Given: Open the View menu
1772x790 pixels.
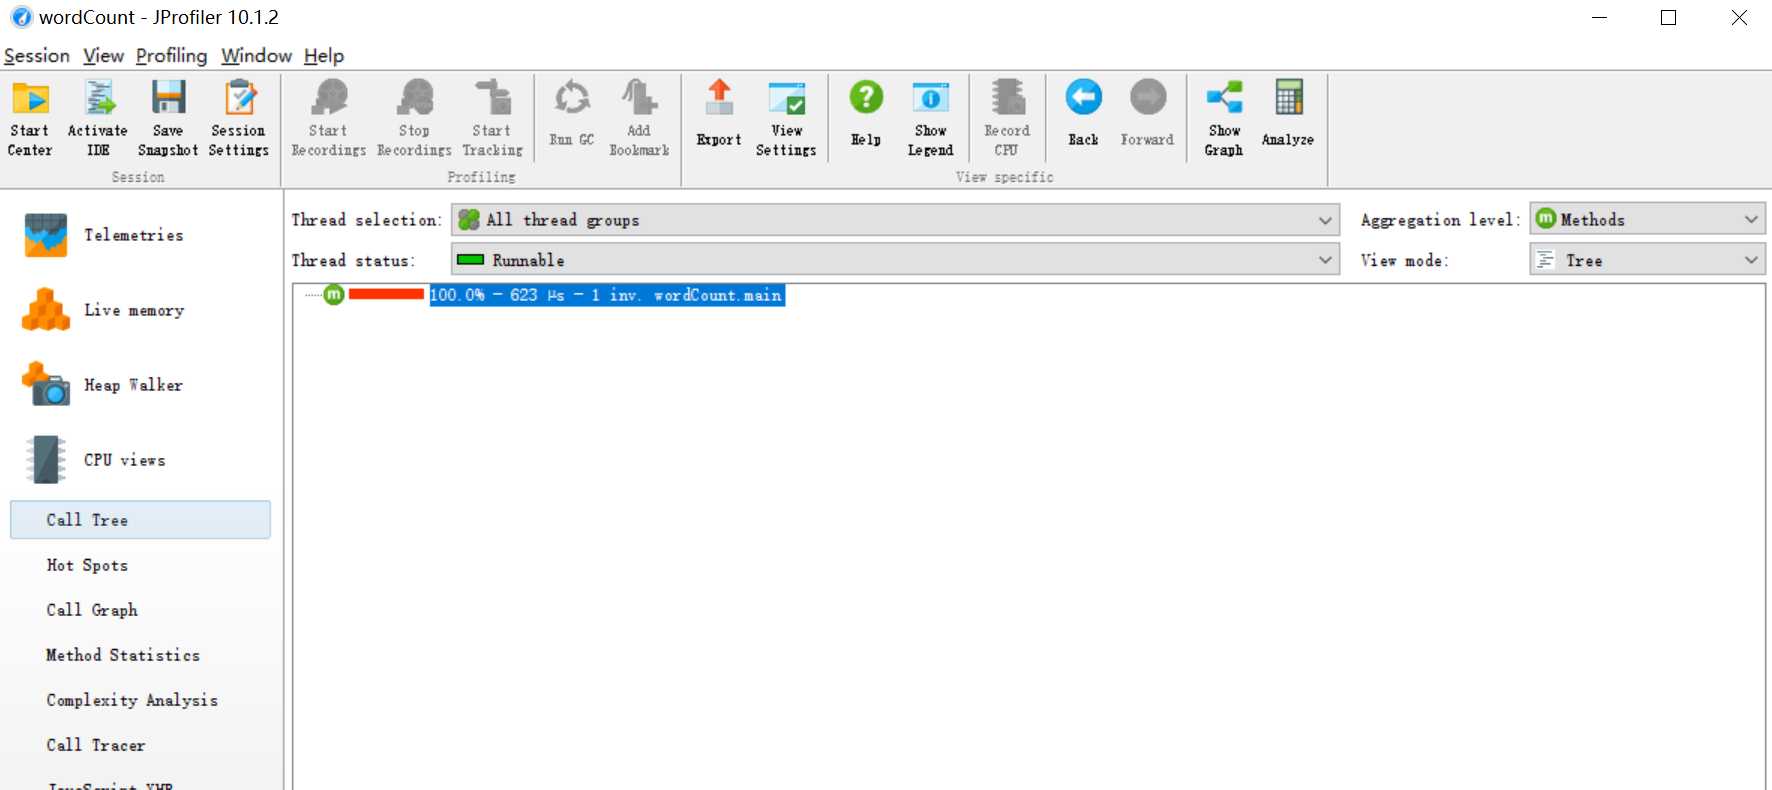Looking at the screenshot, I should tap(103, 56).
